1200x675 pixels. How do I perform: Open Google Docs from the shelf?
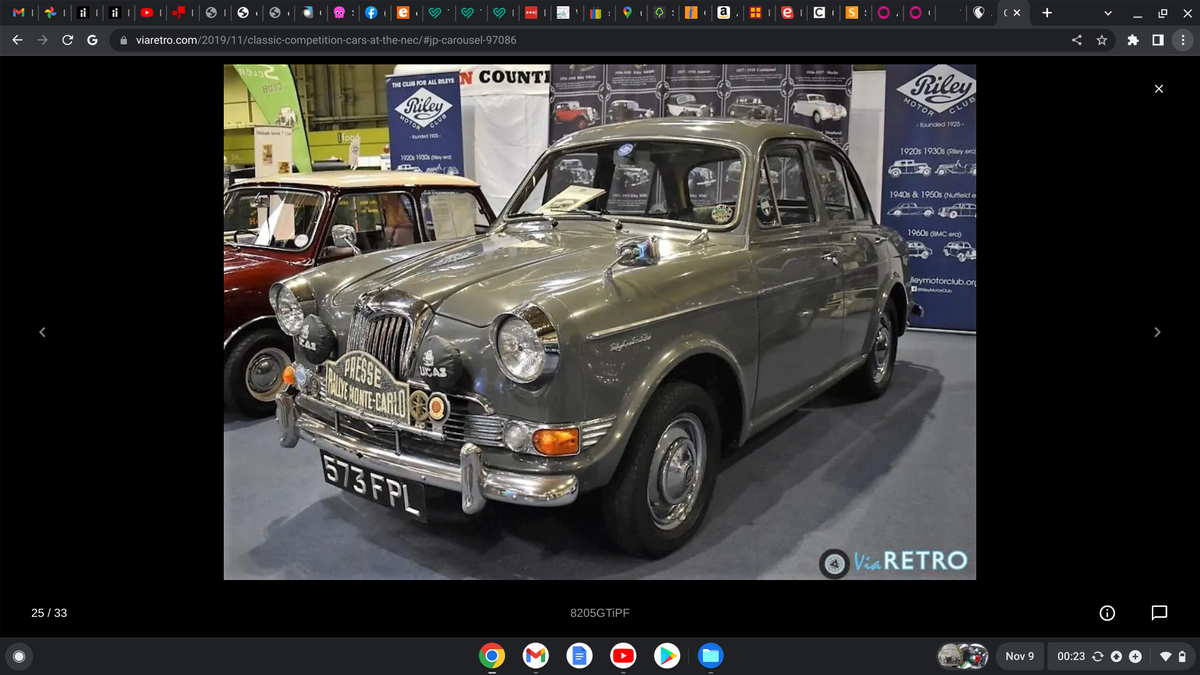pos(579,656)
